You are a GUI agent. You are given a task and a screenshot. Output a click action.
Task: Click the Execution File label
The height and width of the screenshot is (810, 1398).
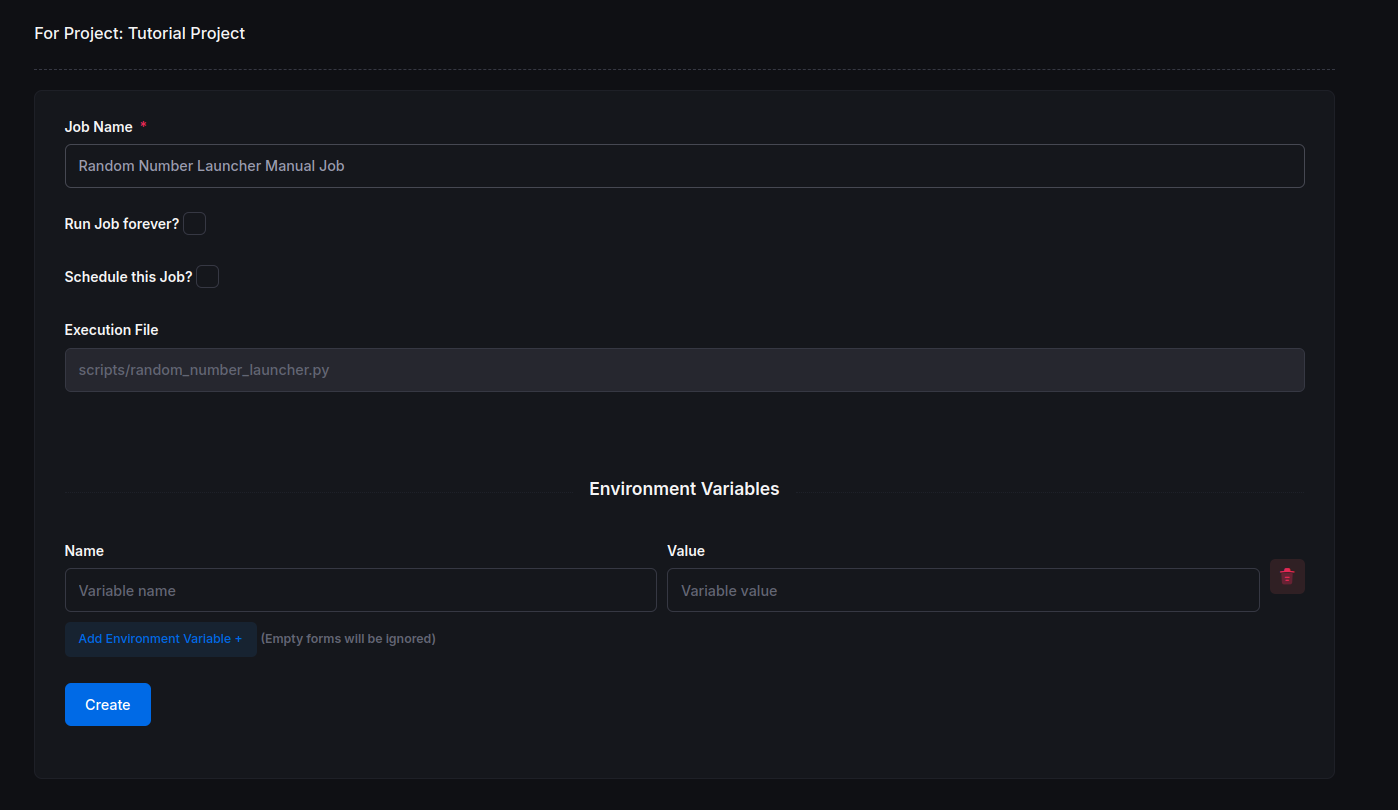(x=111, y=330)
